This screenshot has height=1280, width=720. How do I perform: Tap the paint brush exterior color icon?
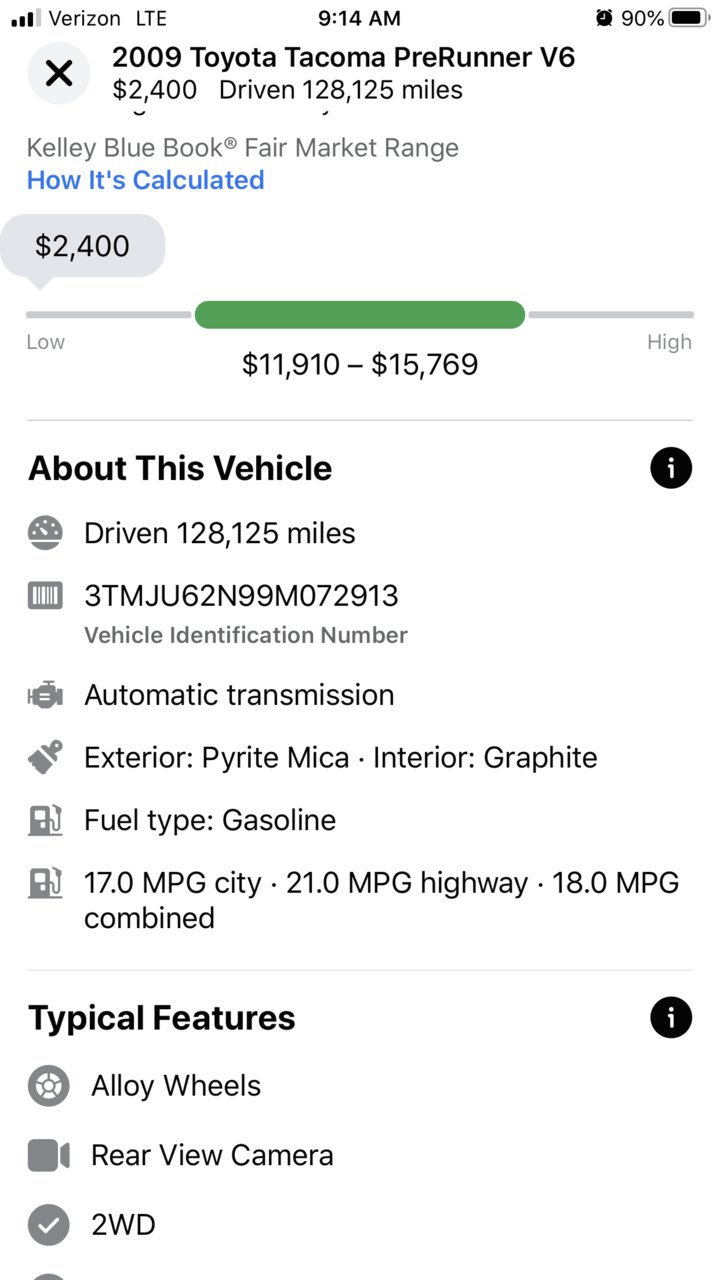[x=46, y=757]
